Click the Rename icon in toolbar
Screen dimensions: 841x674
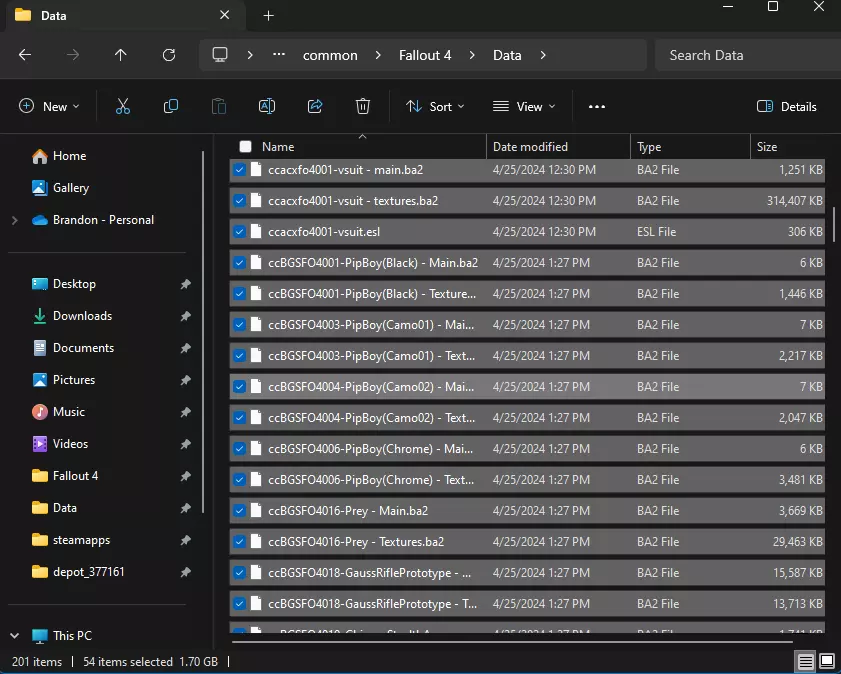[267, 106]
